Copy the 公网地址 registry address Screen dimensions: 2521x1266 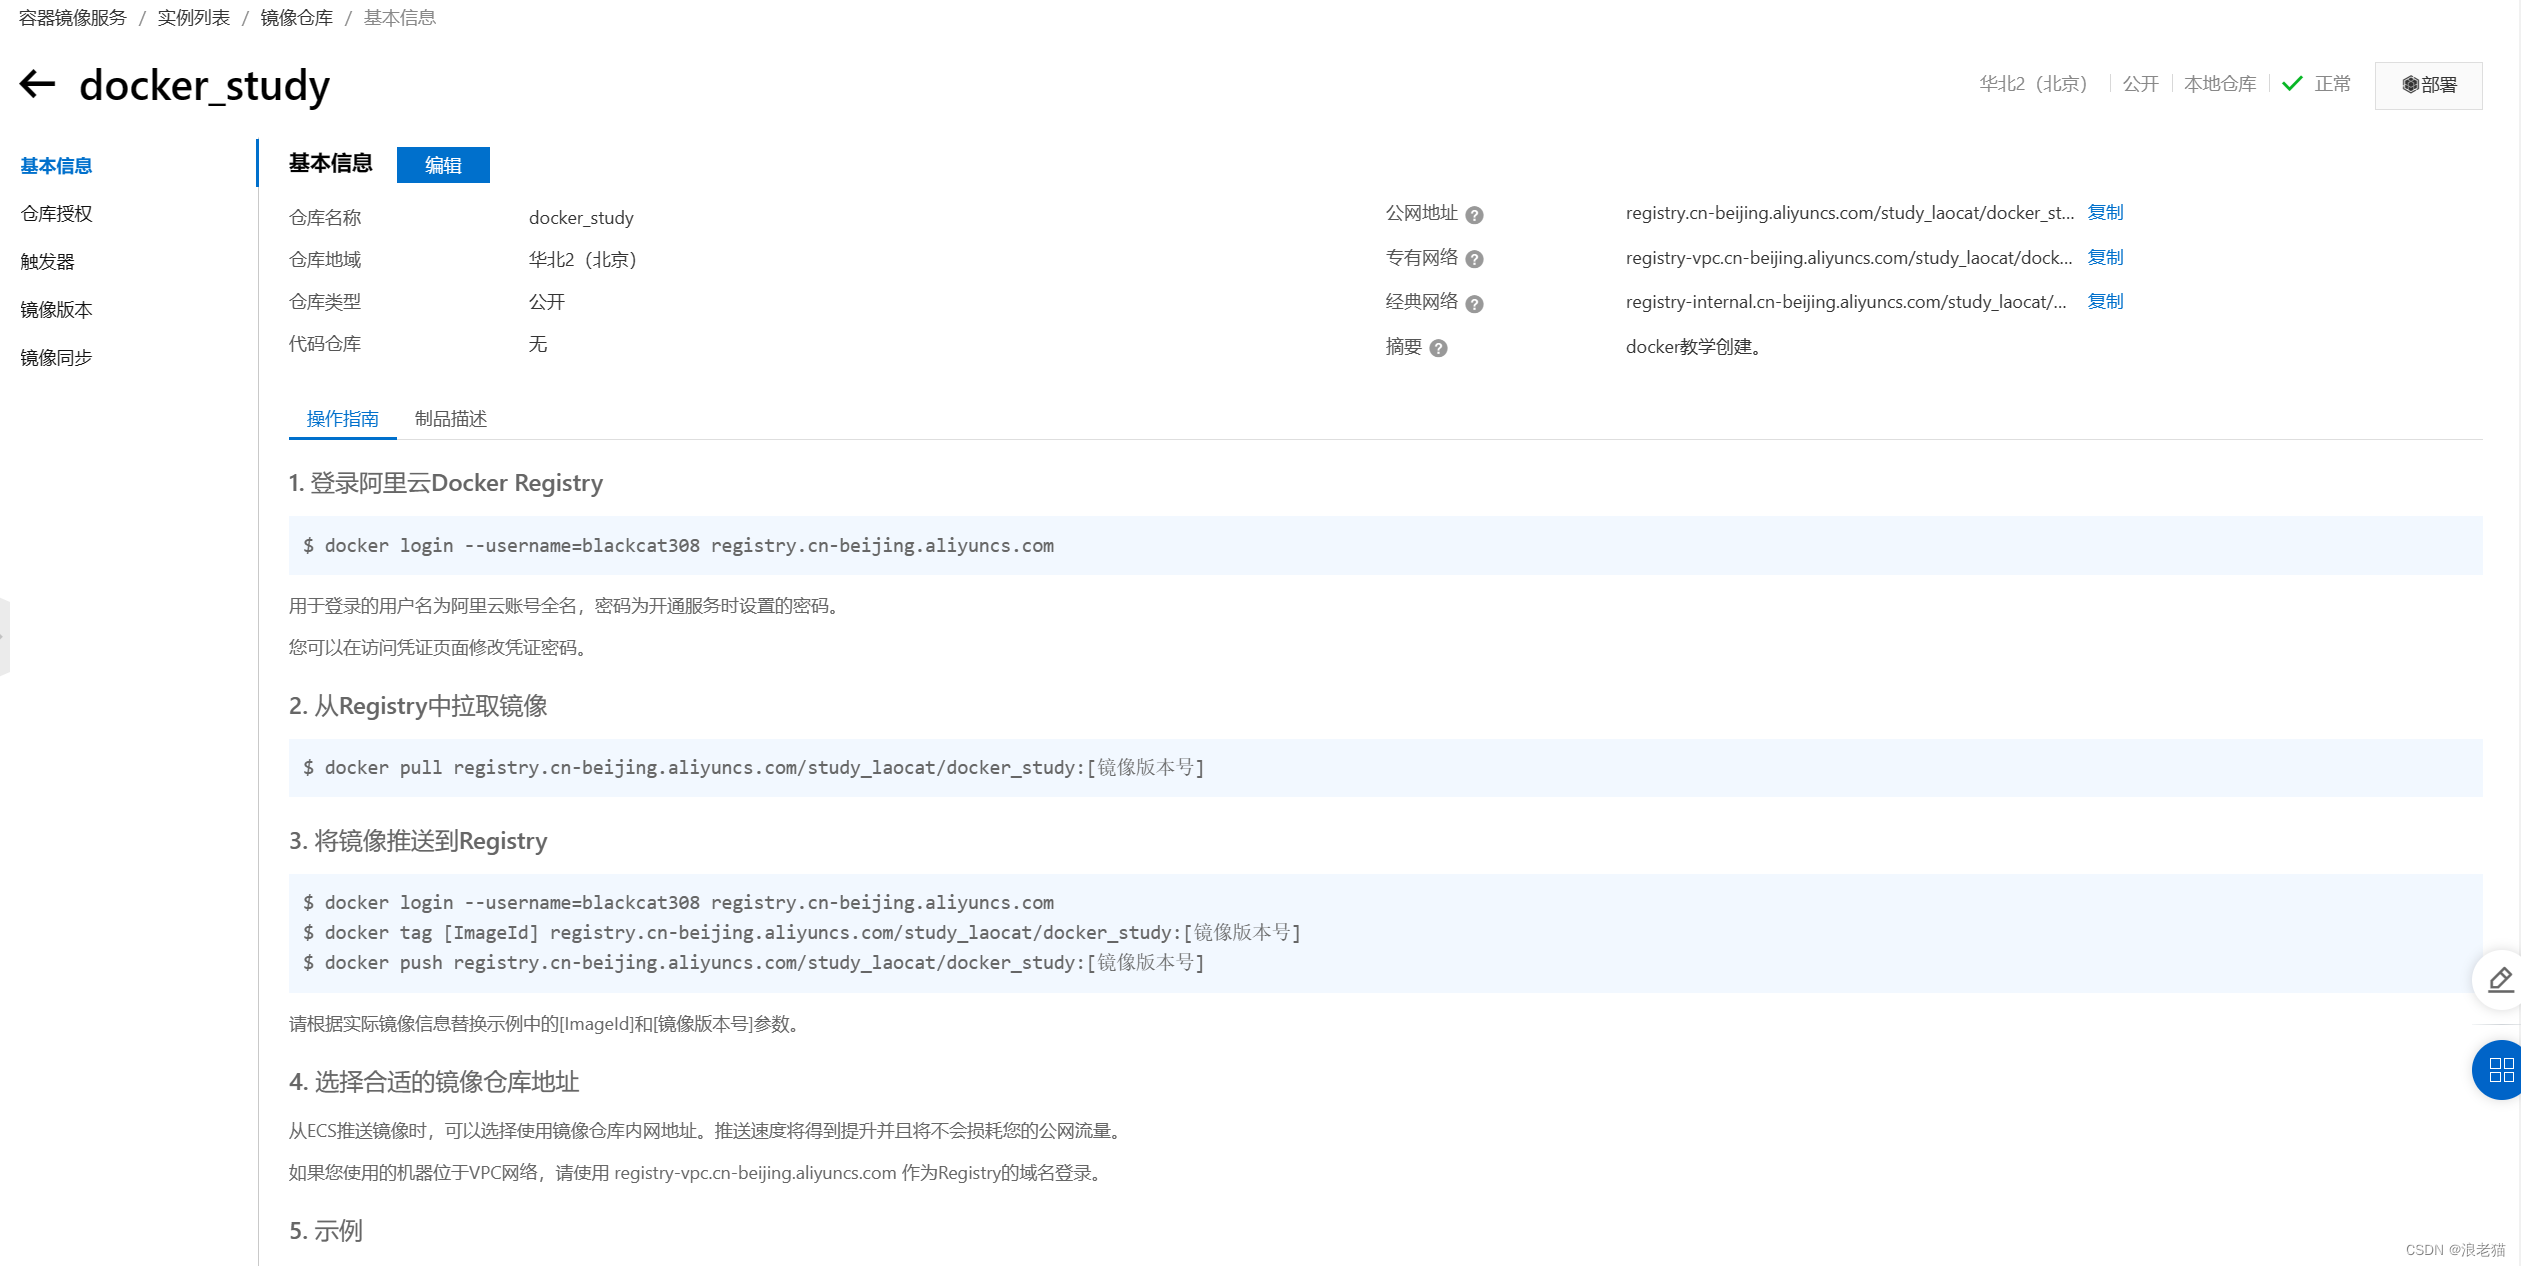pyautogui.click(x=2105, y=212)
